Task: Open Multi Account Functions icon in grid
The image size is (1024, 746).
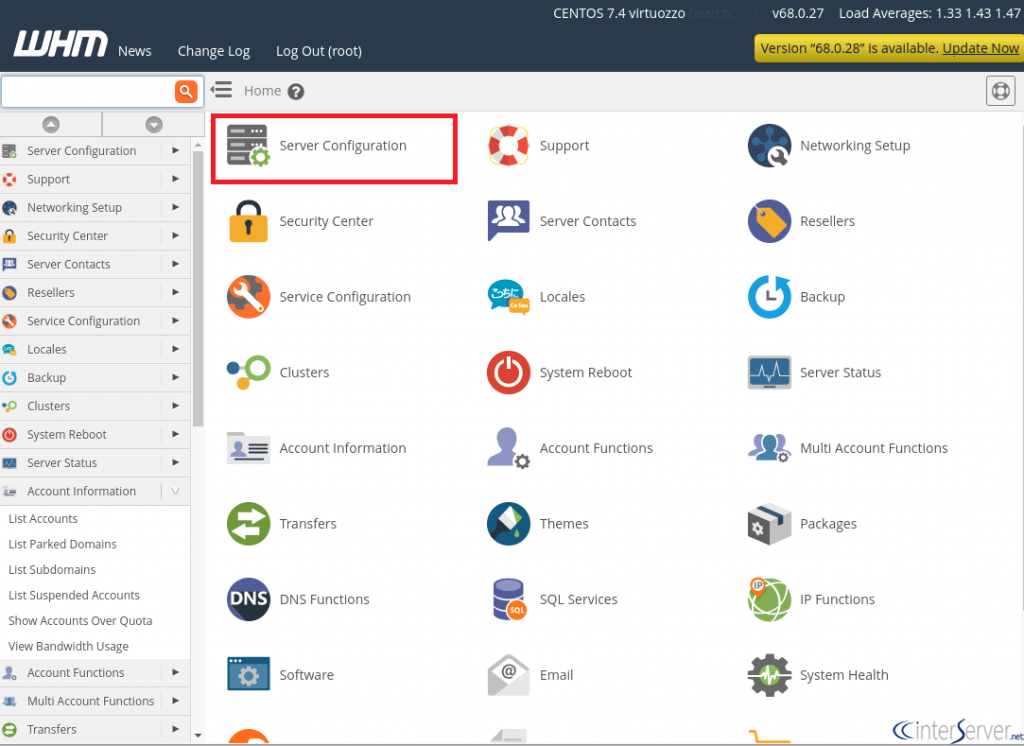Action: pos(769,448)
